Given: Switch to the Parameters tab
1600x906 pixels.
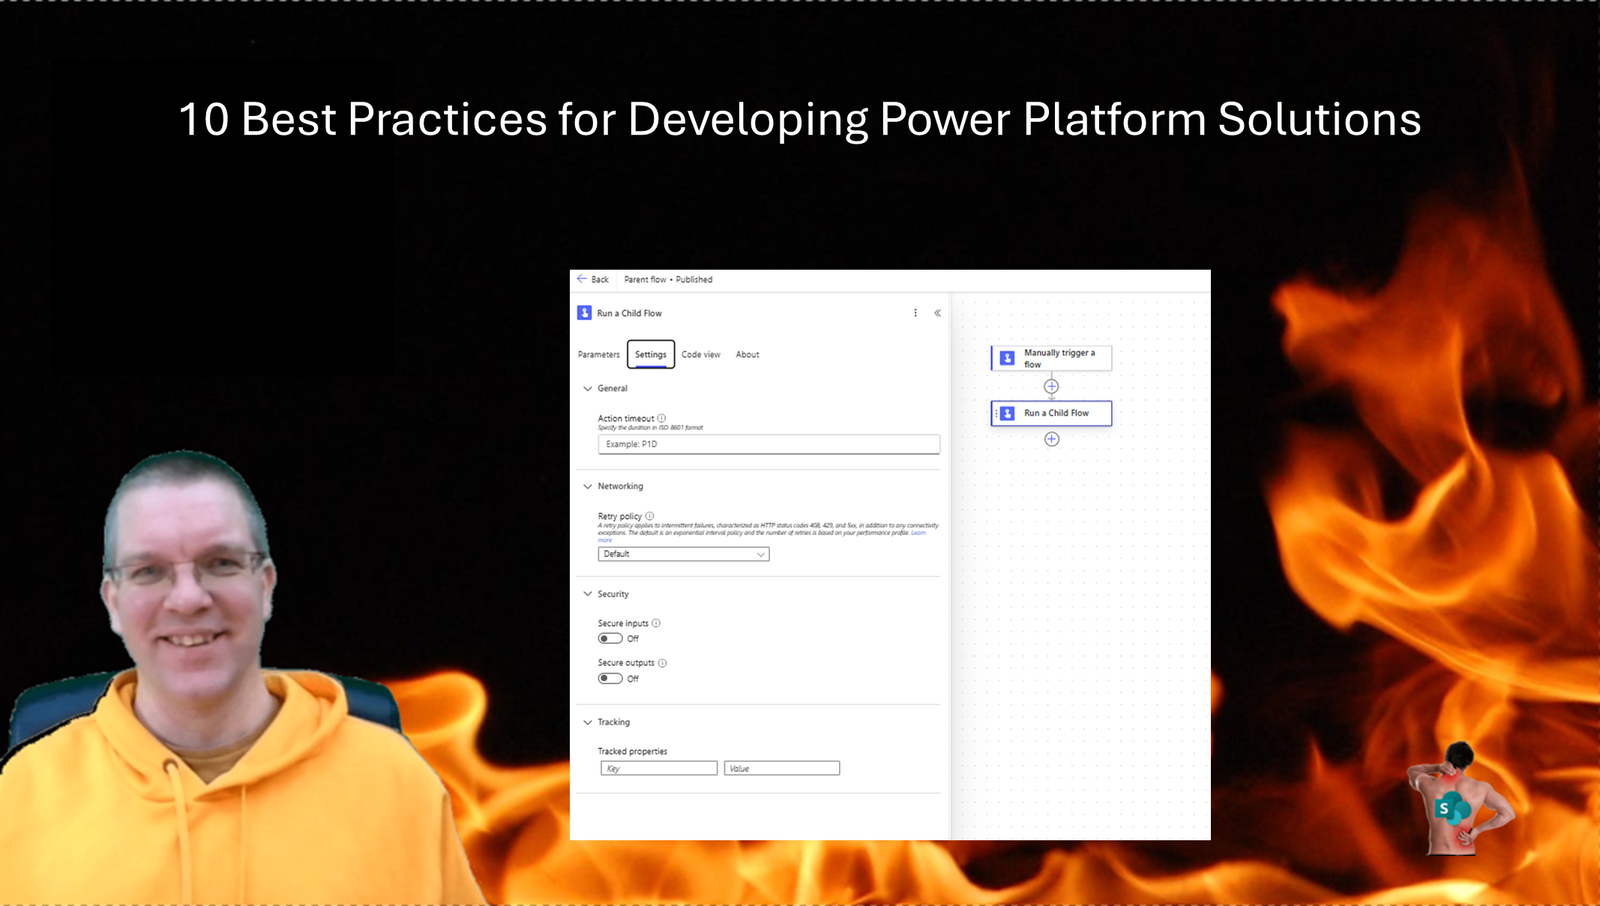Looking at the screenshot, I should pos(599,355).
